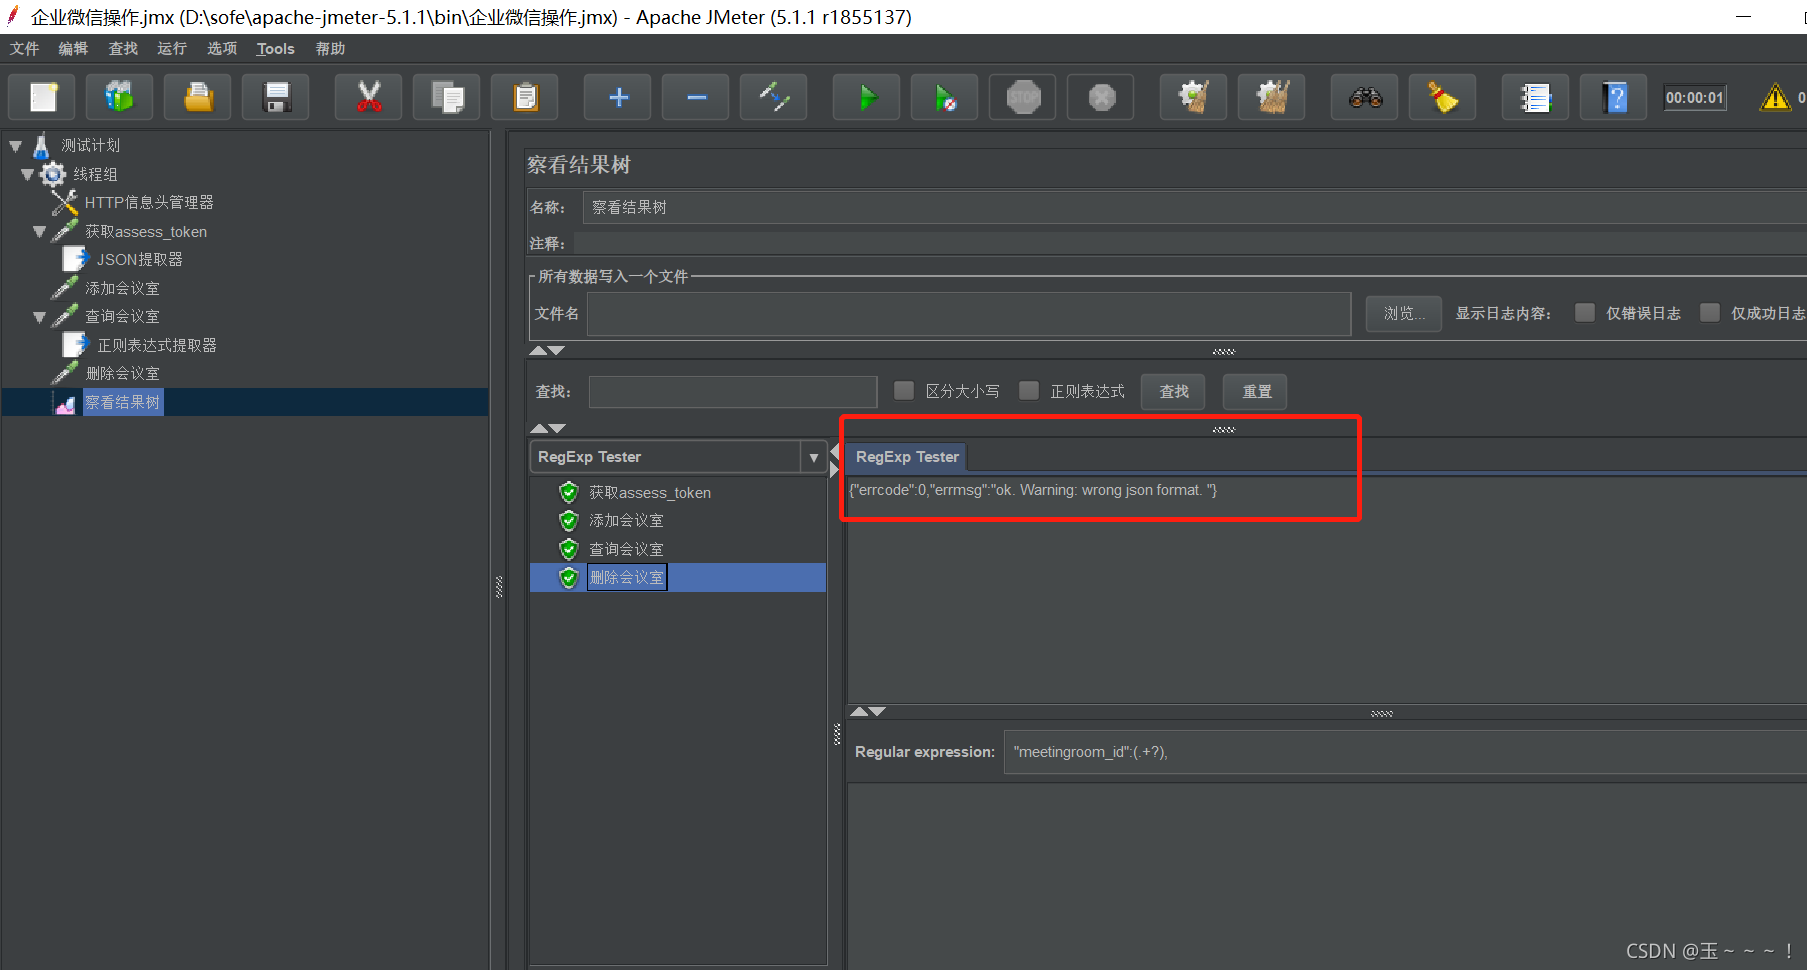Click the 00:00:01 elapsed time display
Image resolution: width=1807 pixels, height=970 pixels.
click(x=1695, y=97)
